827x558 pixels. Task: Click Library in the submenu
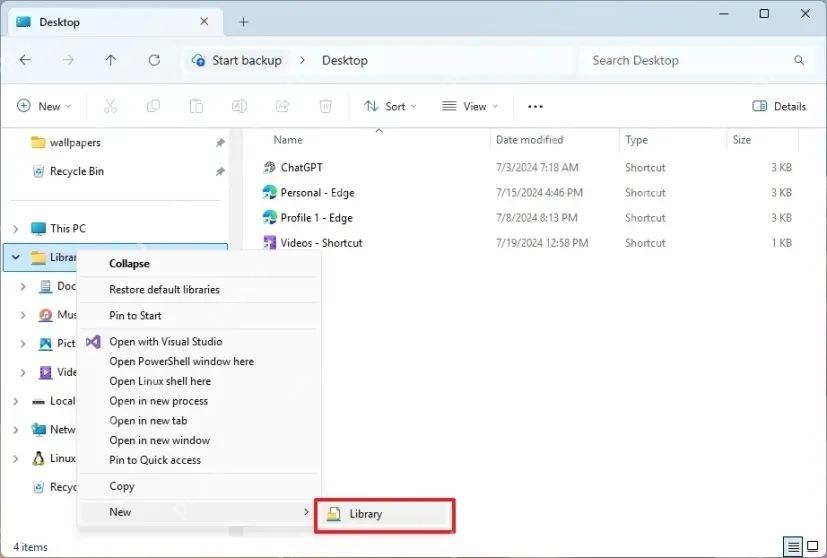(x=384, y=514)
